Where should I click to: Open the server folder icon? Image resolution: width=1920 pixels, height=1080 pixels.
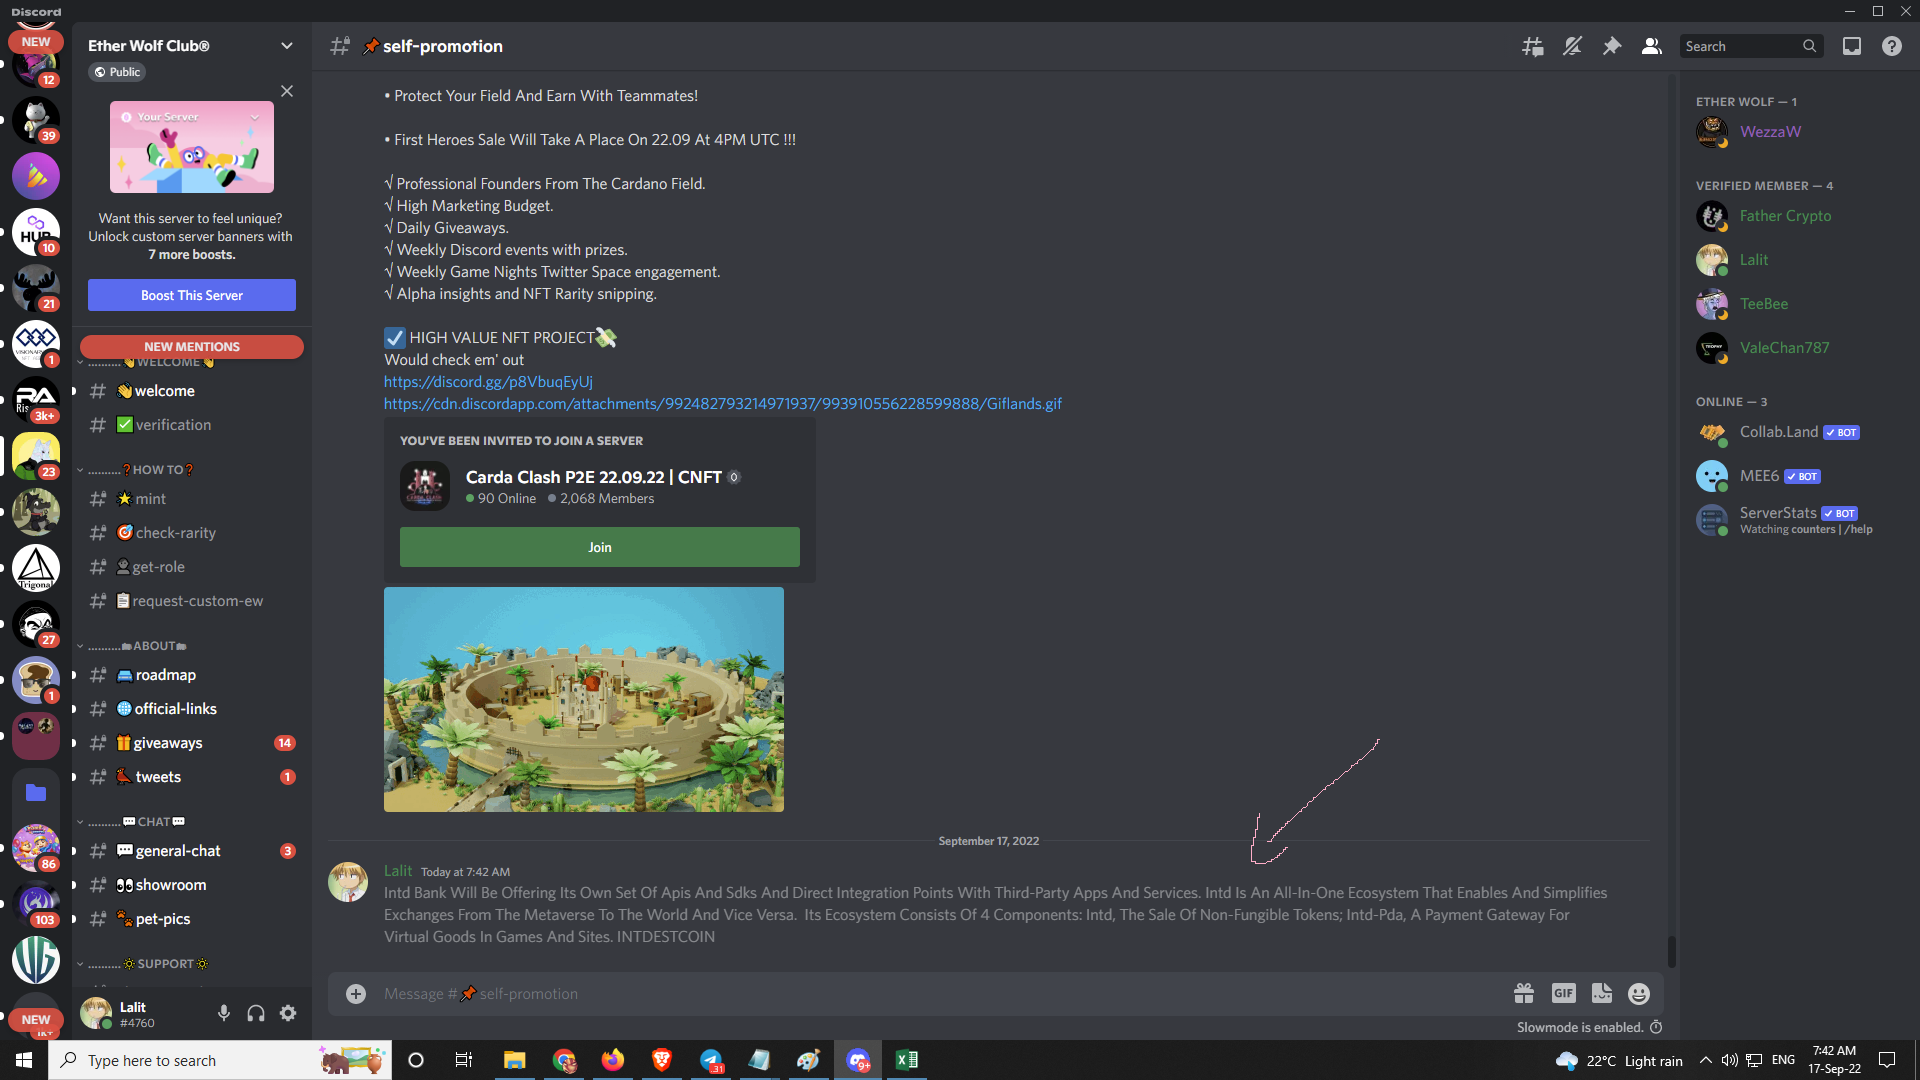click(x=36, y=793)
